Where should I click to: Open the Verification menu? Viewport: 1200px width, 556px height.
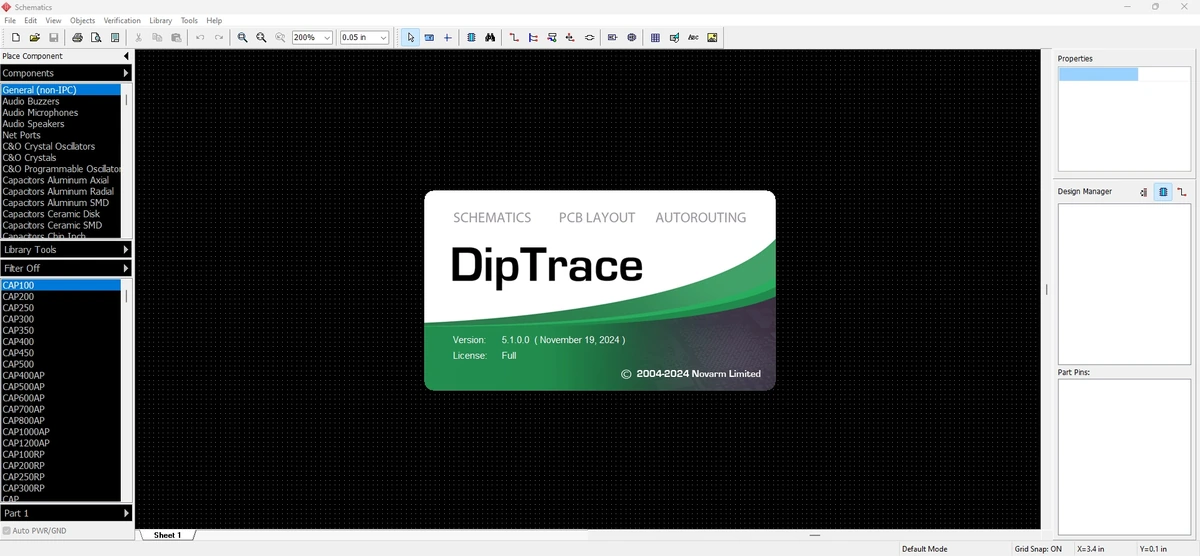(x=123, y=20)
